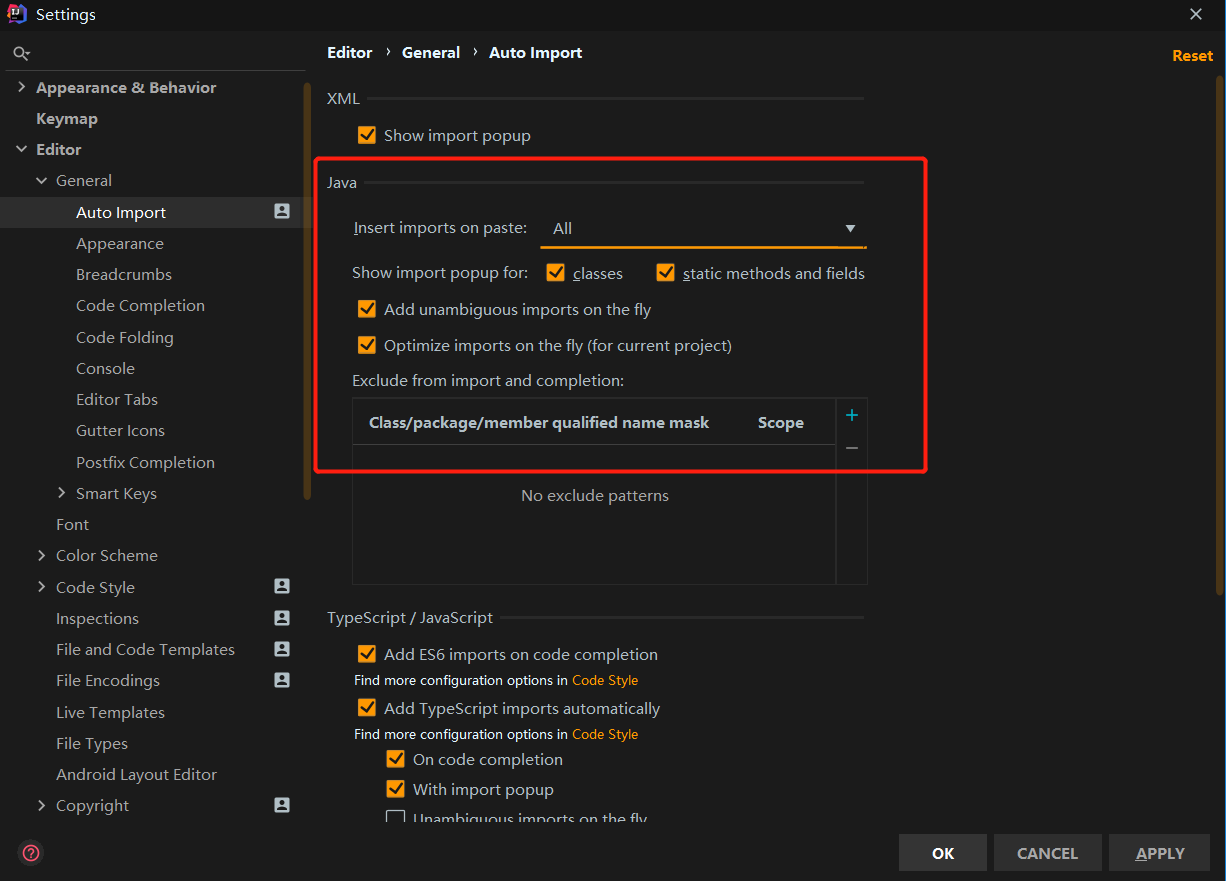Image resolution: width=1226 pixels, height=881 pixels.
Task: Open help via the question mark icon
Action: [31, 853]
